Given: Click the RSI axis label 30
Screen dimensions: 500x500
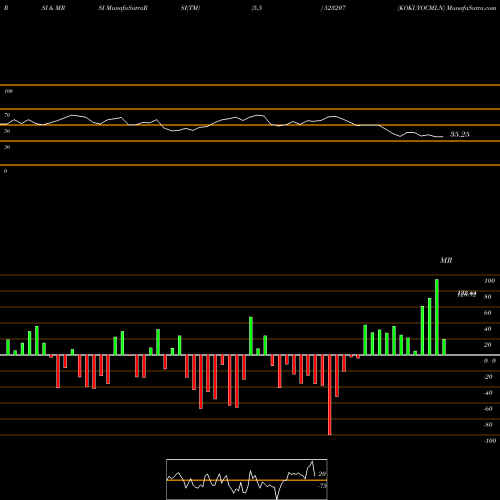Looking at the screenshot, I should (x=7, y=147).
